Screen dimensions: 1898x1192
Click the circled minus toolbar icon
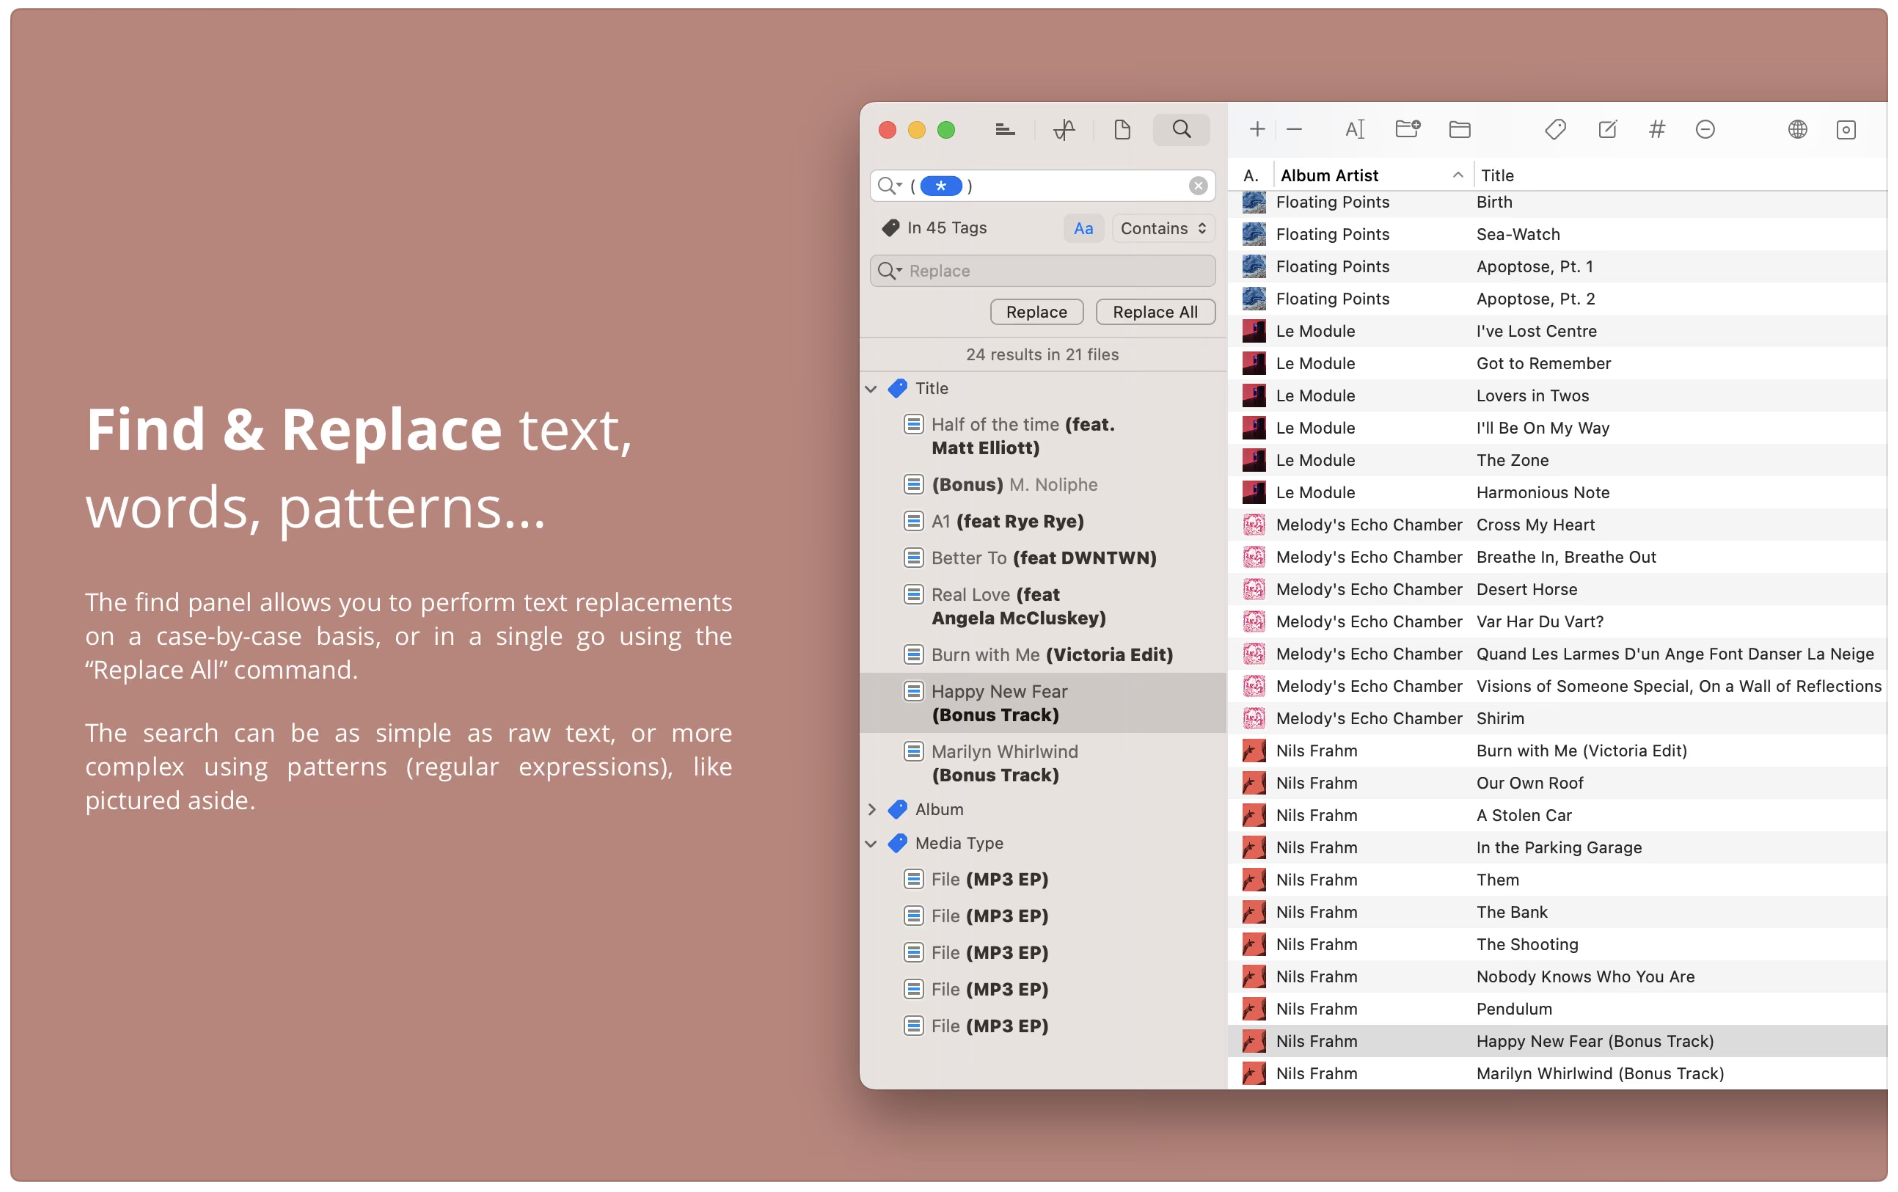pos(1705,129)
